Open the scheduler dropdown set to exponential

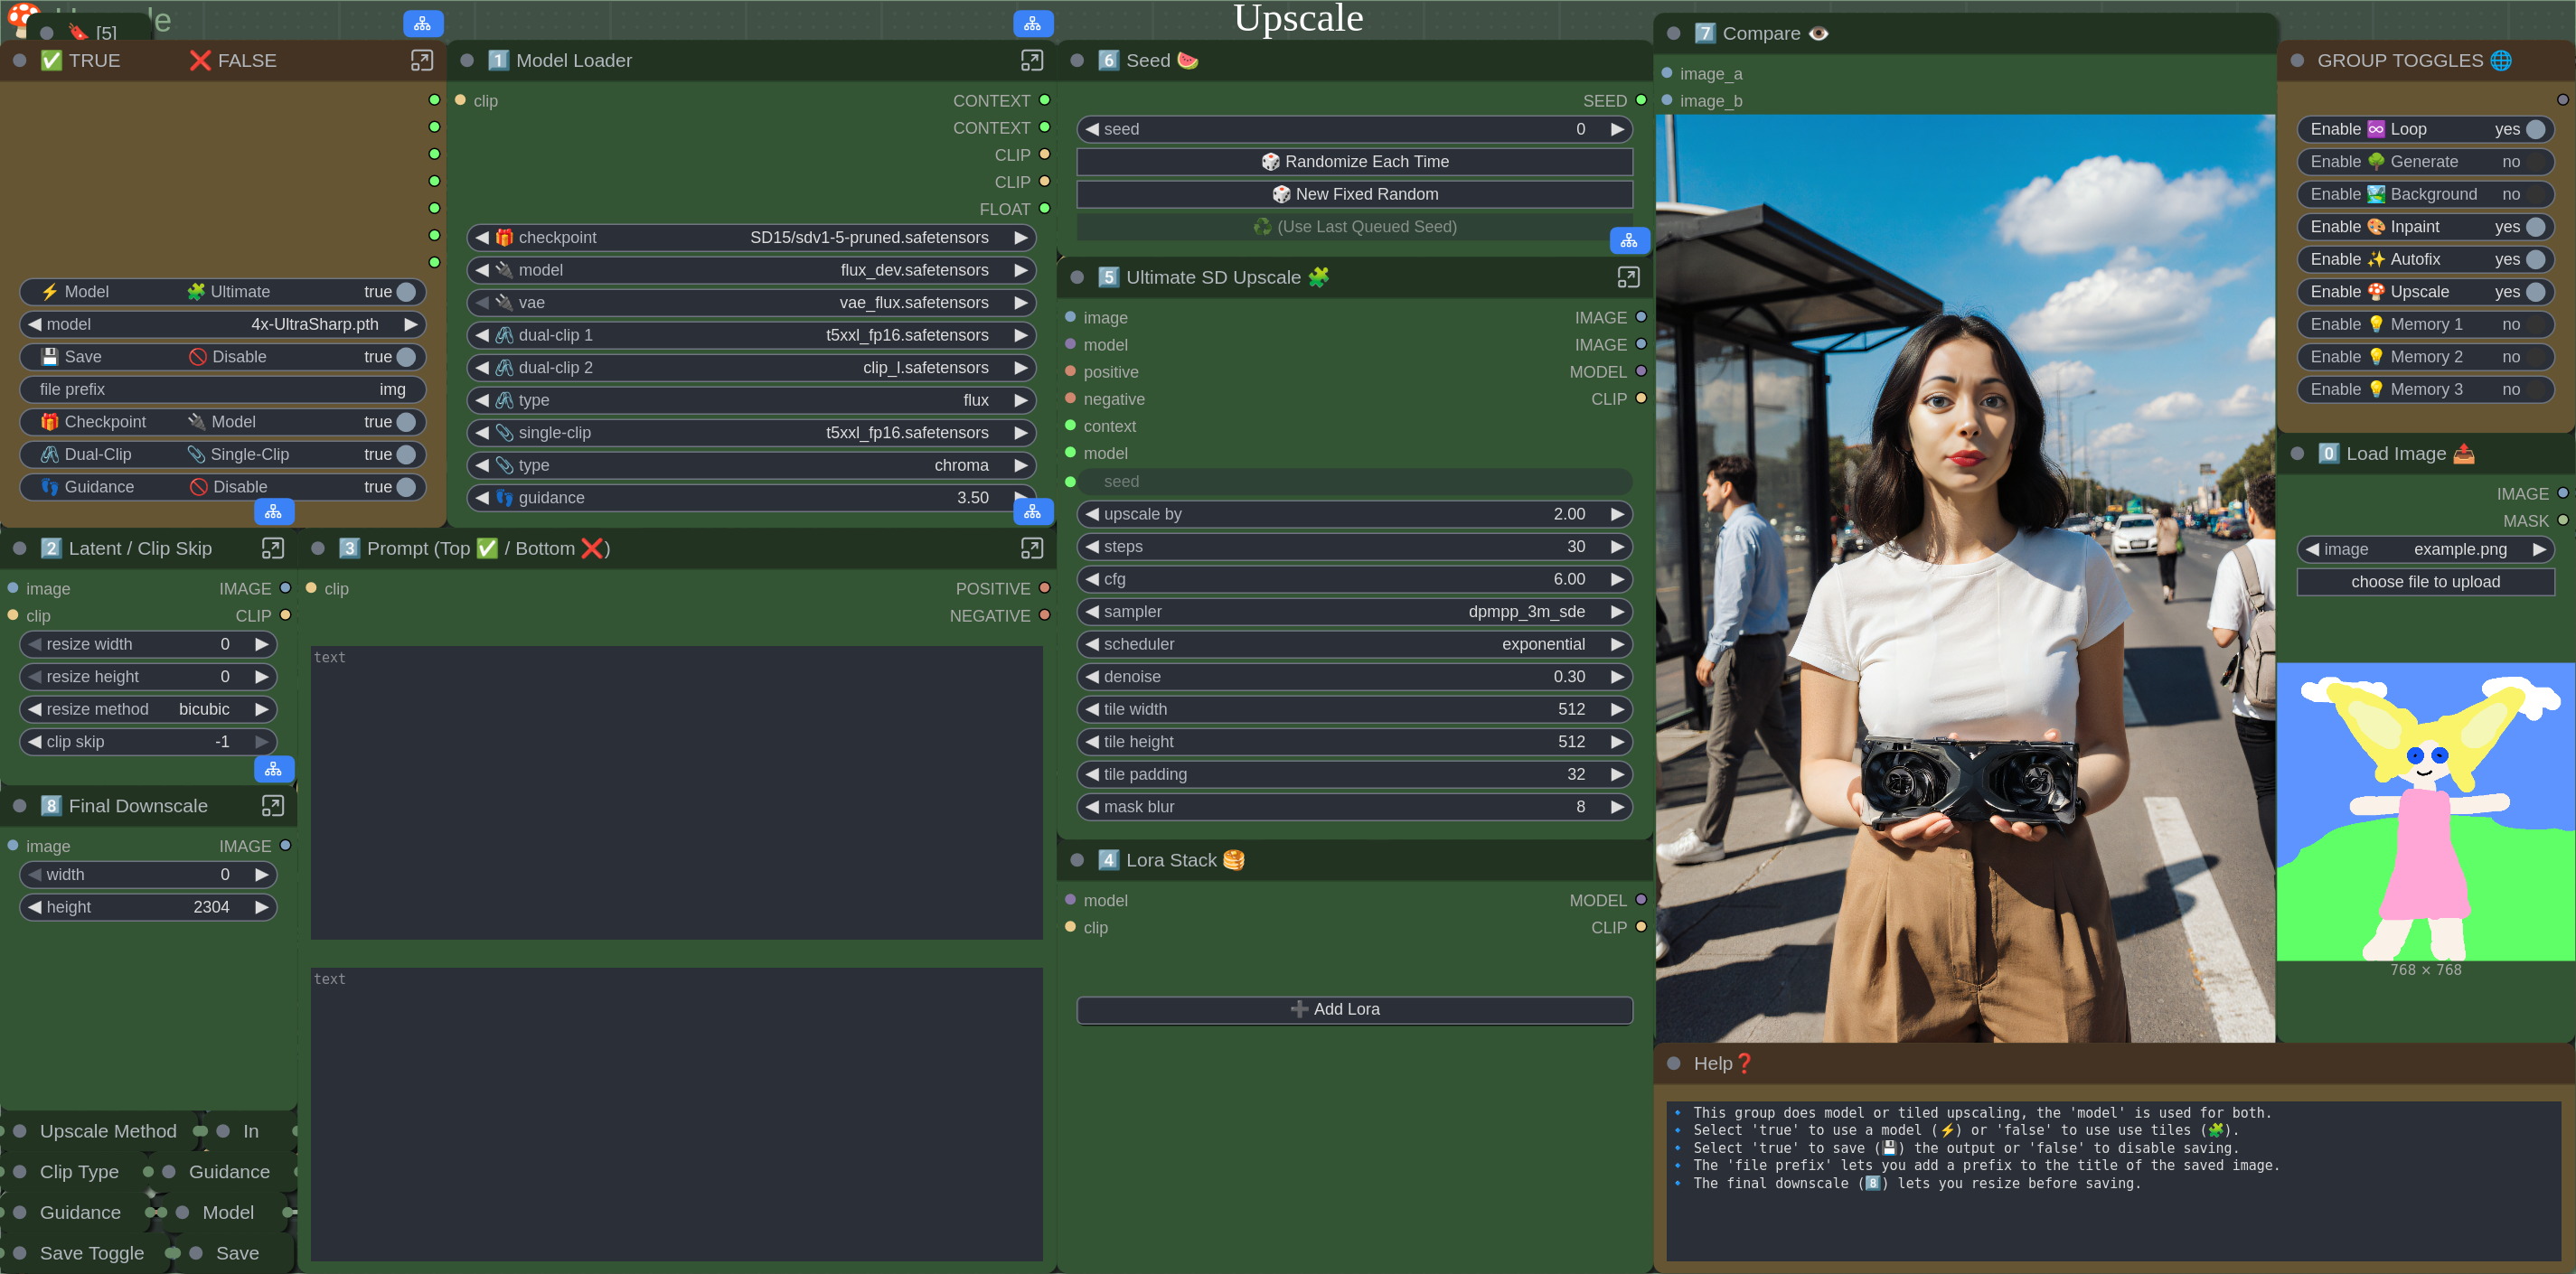1353,645
